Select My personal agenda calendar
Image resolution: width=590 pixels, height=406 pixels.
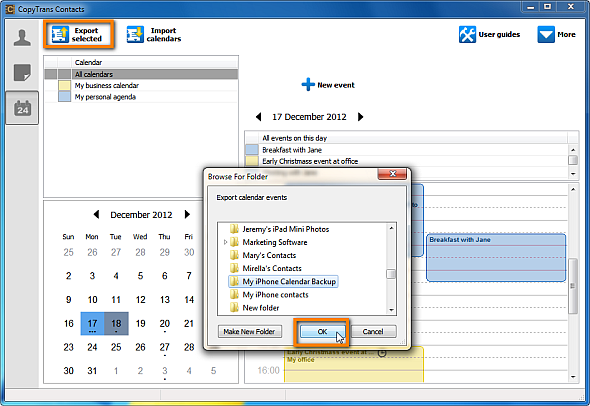coord(141,97)
